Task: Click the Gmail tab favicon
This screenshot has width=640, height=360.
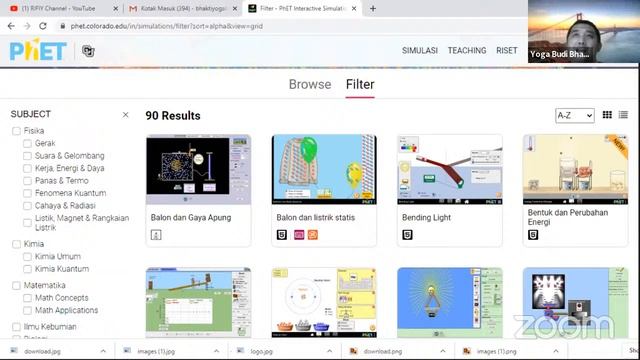Action: tap(133, 8)
